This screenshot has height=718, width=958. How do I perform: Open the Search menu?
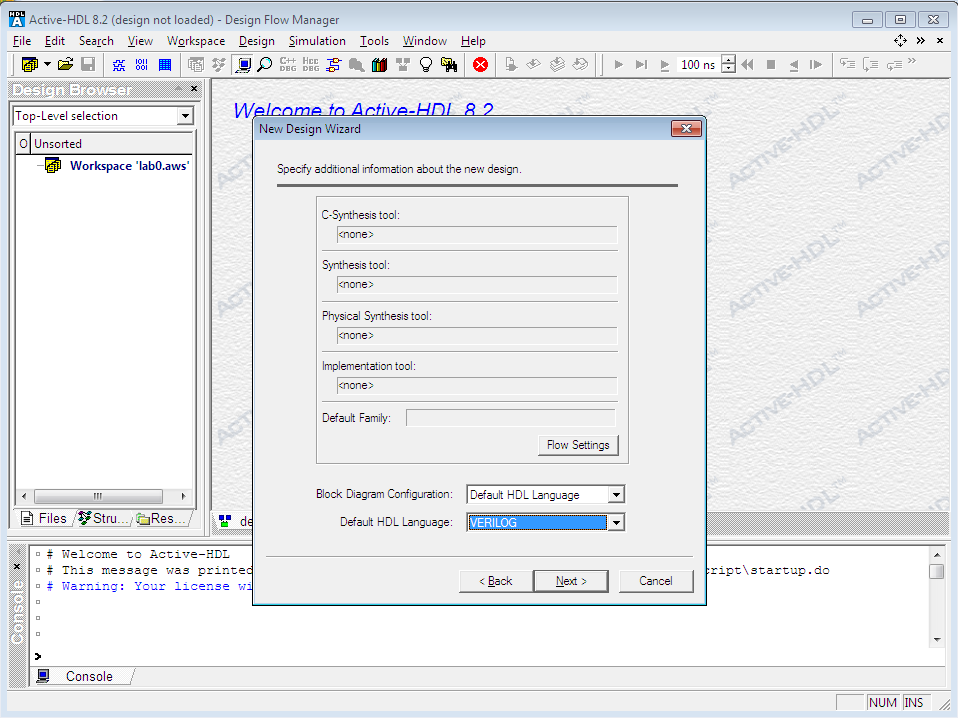coord(96,41)
